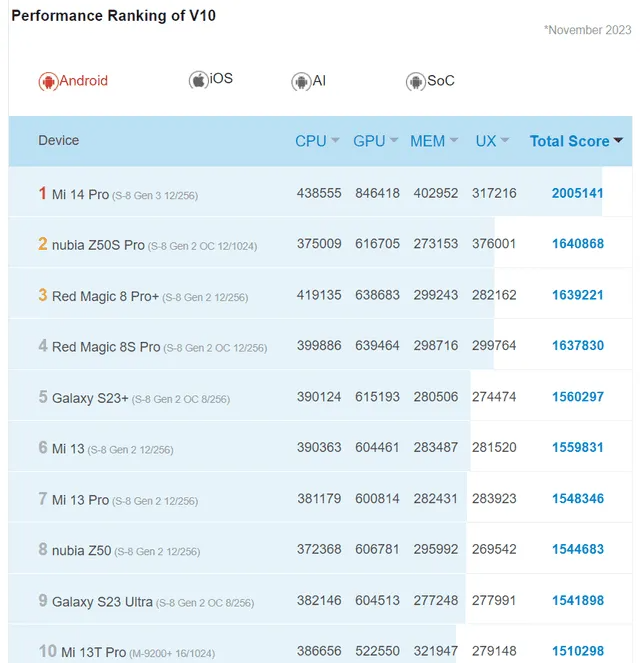Open the Galaxy S23 Ultra entry
Viewport: 640px width, 663px height.
tap(102, 601)
